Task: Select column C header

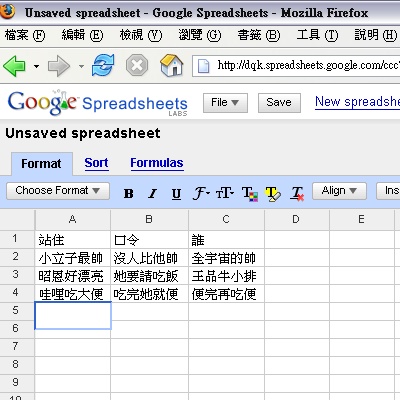Action: pyautogui.click(x=226, y=219)
